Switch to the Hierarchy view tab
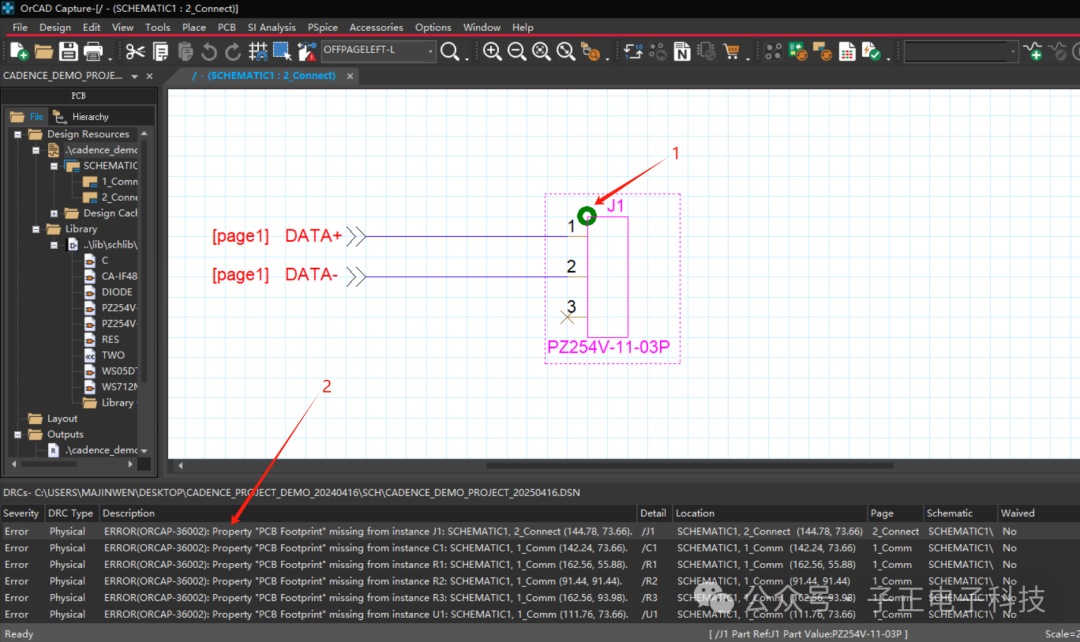This screenshot has width=1080, height=642. click(x=82, y=116)
